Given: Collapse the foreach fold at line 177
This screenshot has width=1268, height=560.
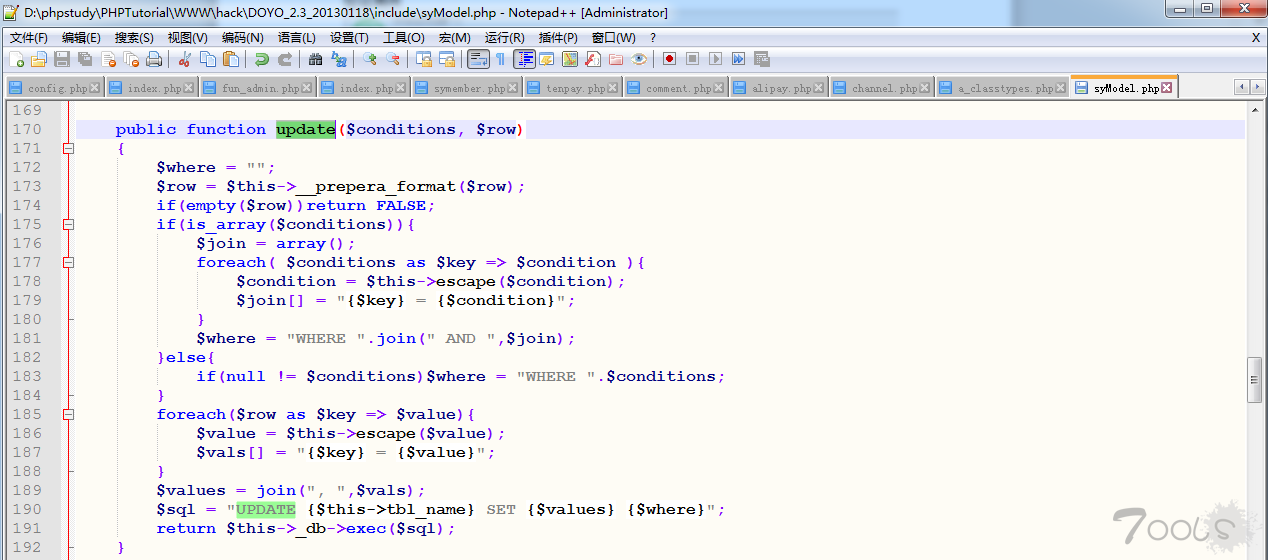Looking at the screenshot, I should pyautogui.click(x=68, y=262).
